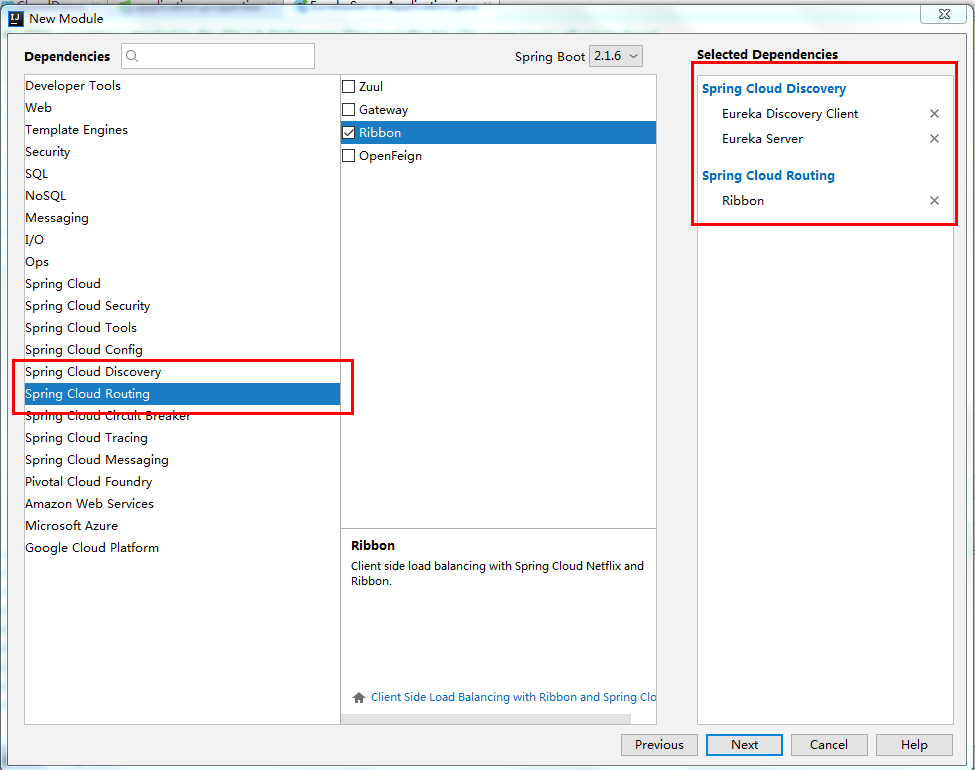This screenshot has width=975, height=770.
Task: Click the Spring Cloud Routing heading in Selected Dependencies
Action: (x=768, y=176)
